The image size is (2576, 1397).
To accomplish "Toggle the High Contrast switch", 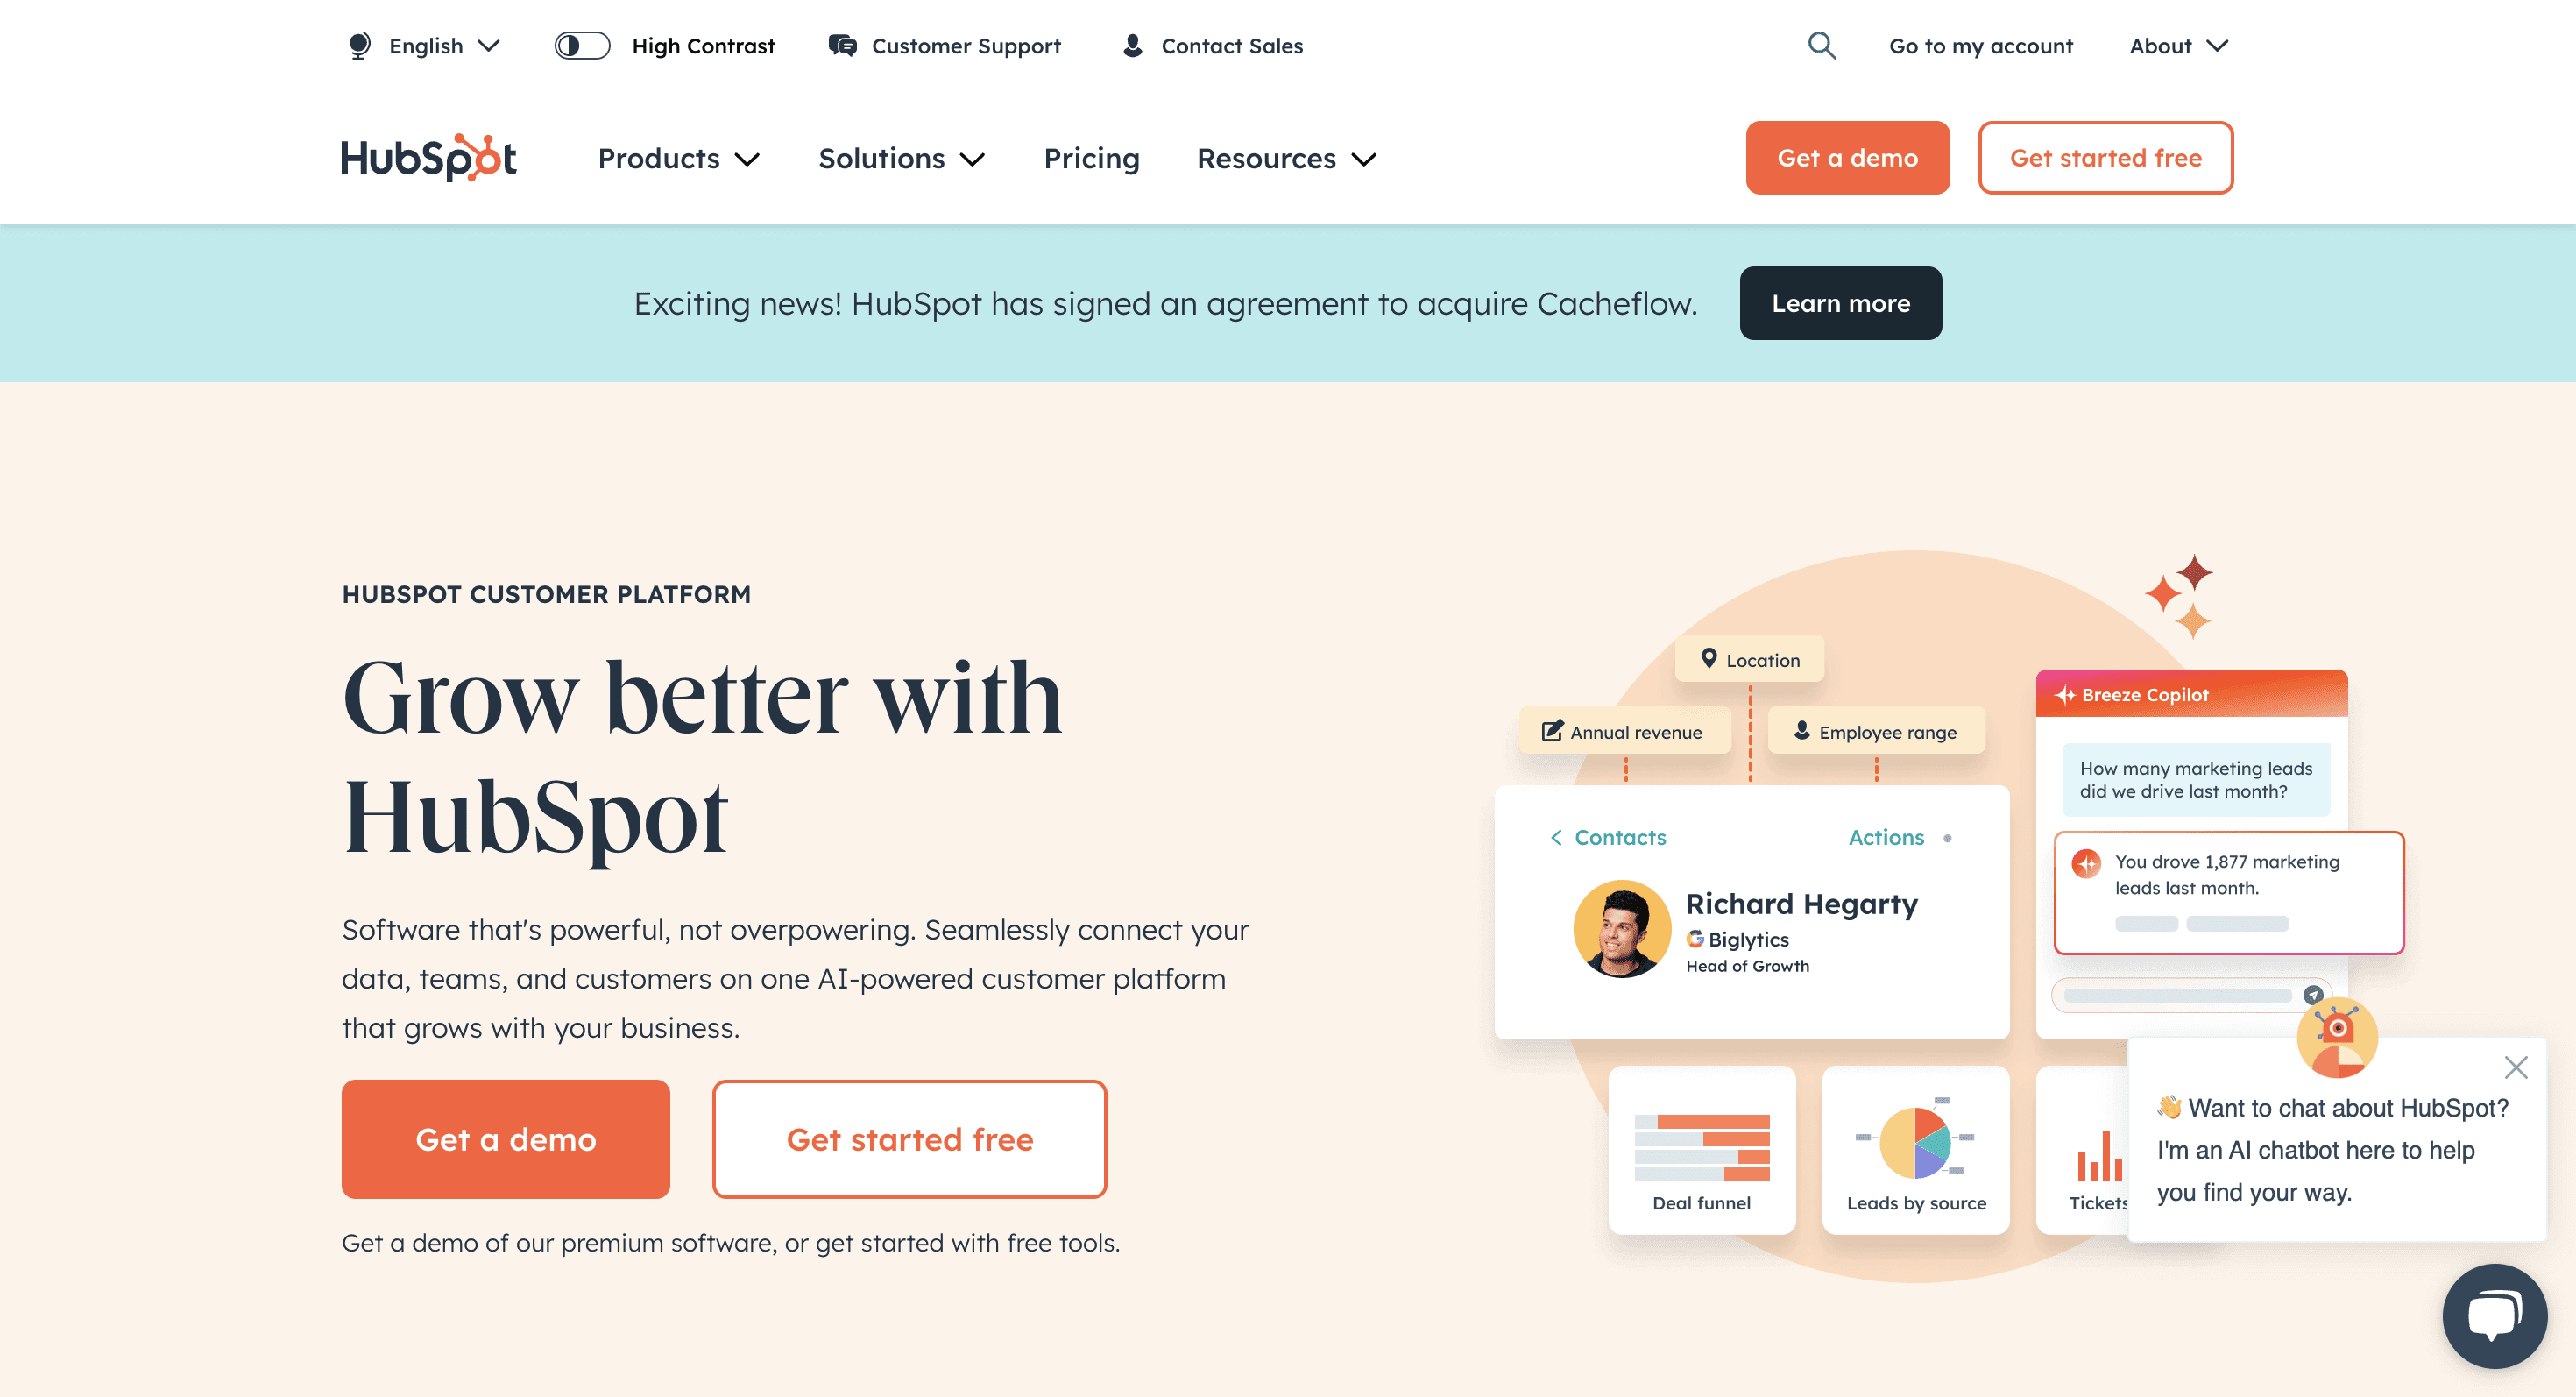I will tap(581, 46).
